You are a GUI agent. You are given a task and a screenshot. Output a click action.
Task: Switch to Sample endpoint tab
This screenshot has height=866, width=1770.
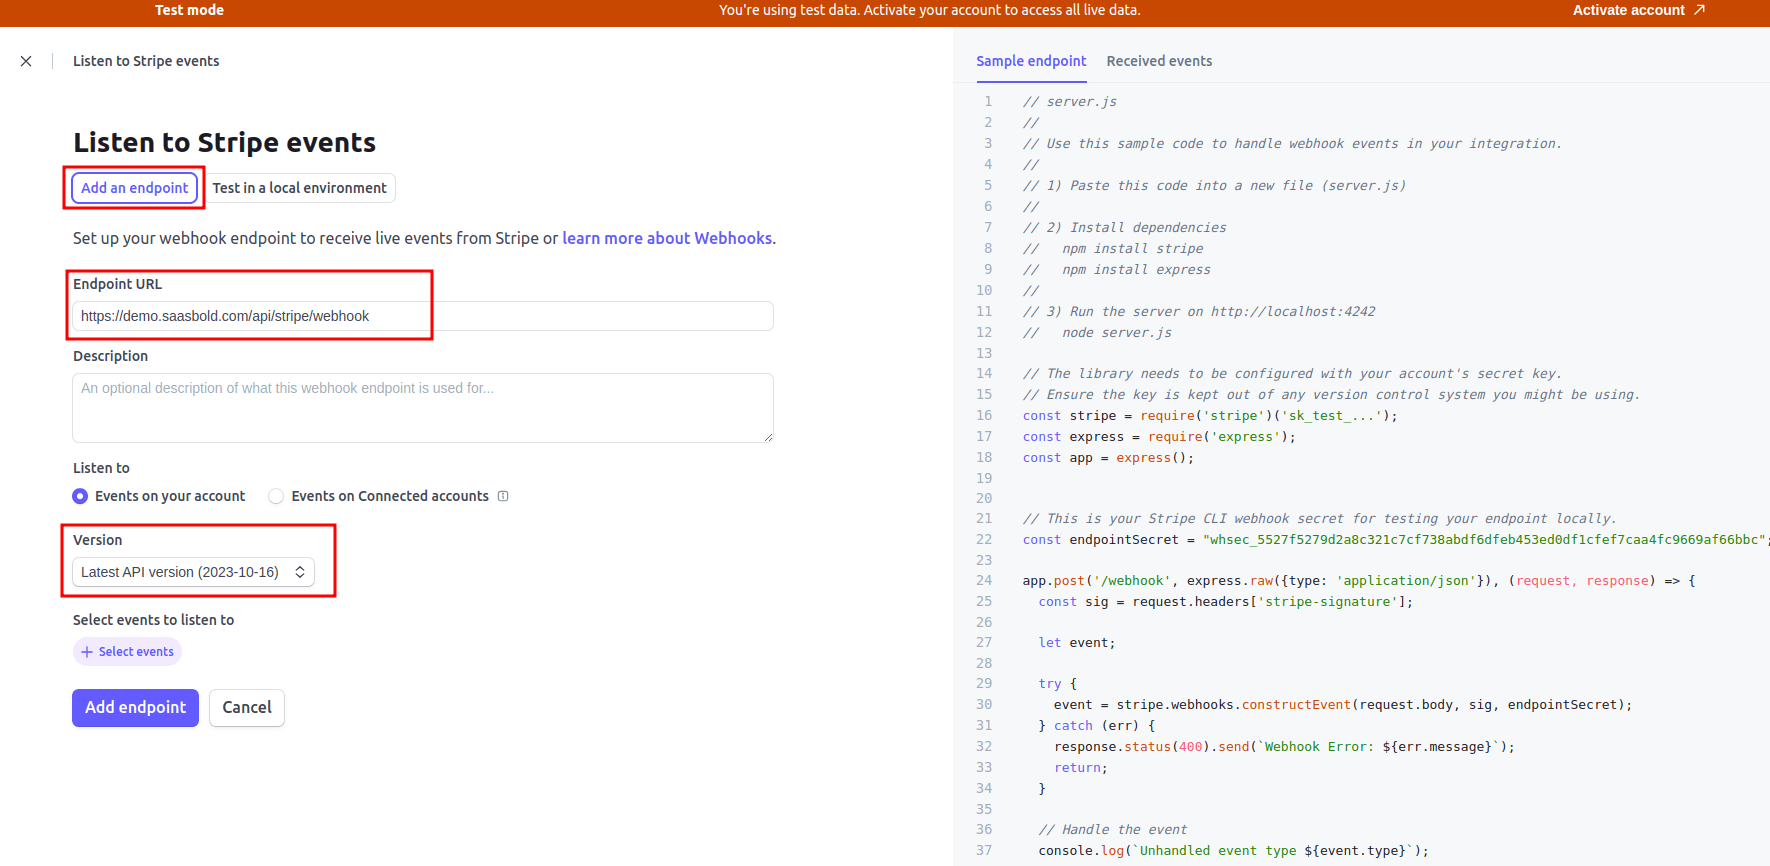1030,61
